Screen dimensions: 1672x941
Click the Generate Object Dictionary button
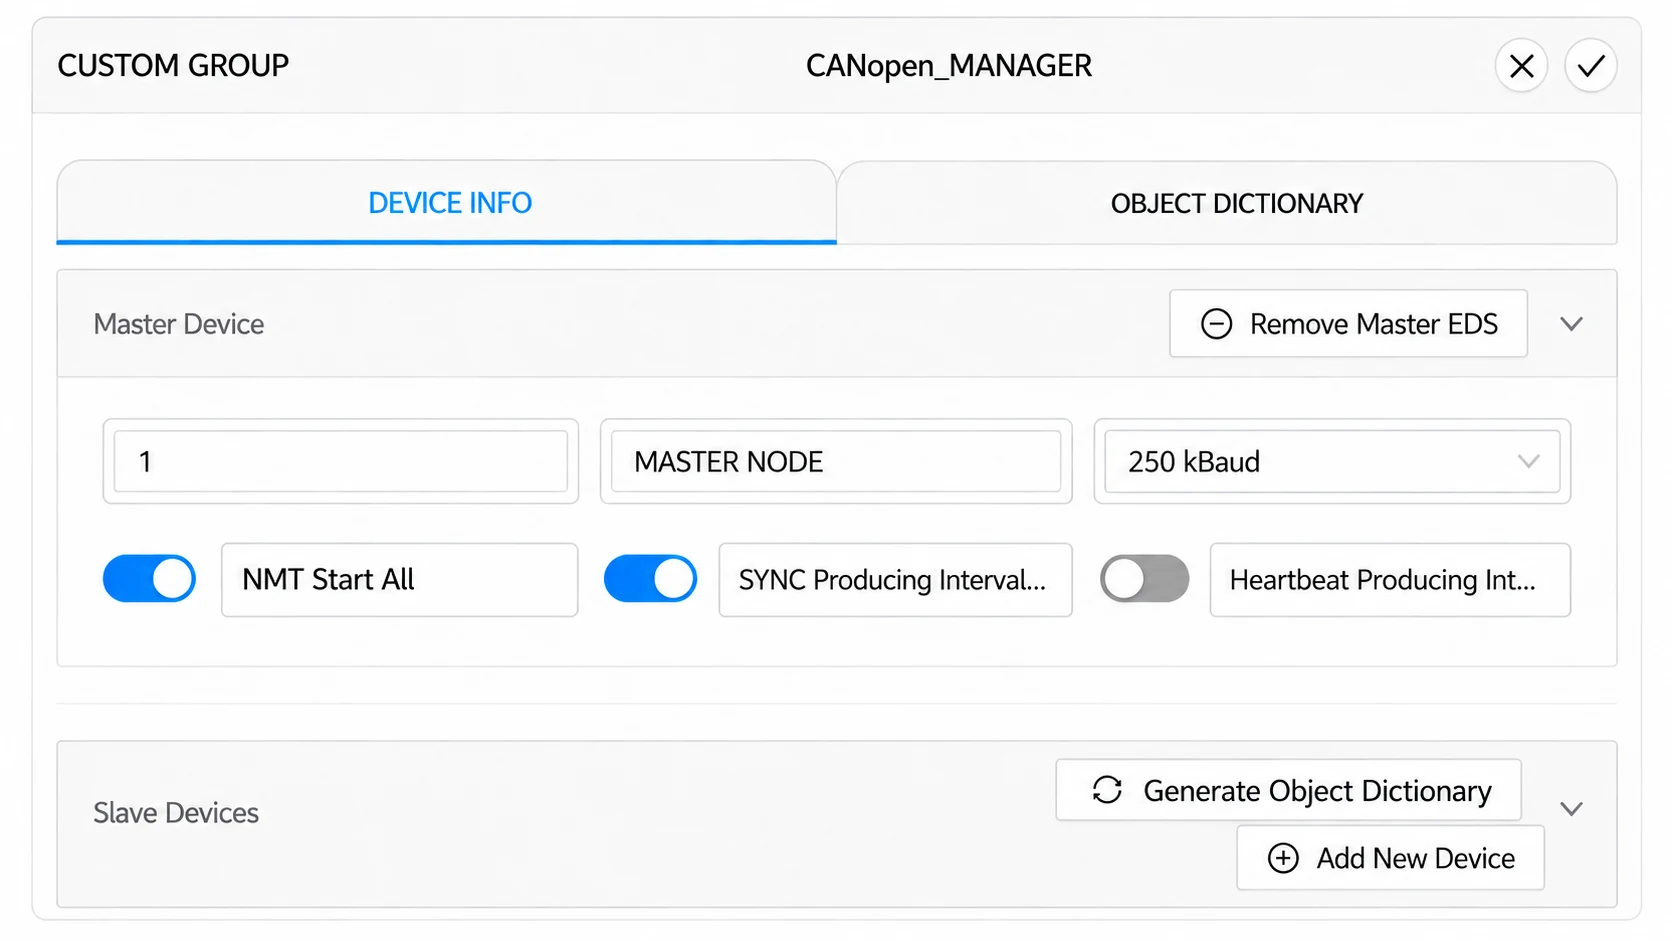1289,790
